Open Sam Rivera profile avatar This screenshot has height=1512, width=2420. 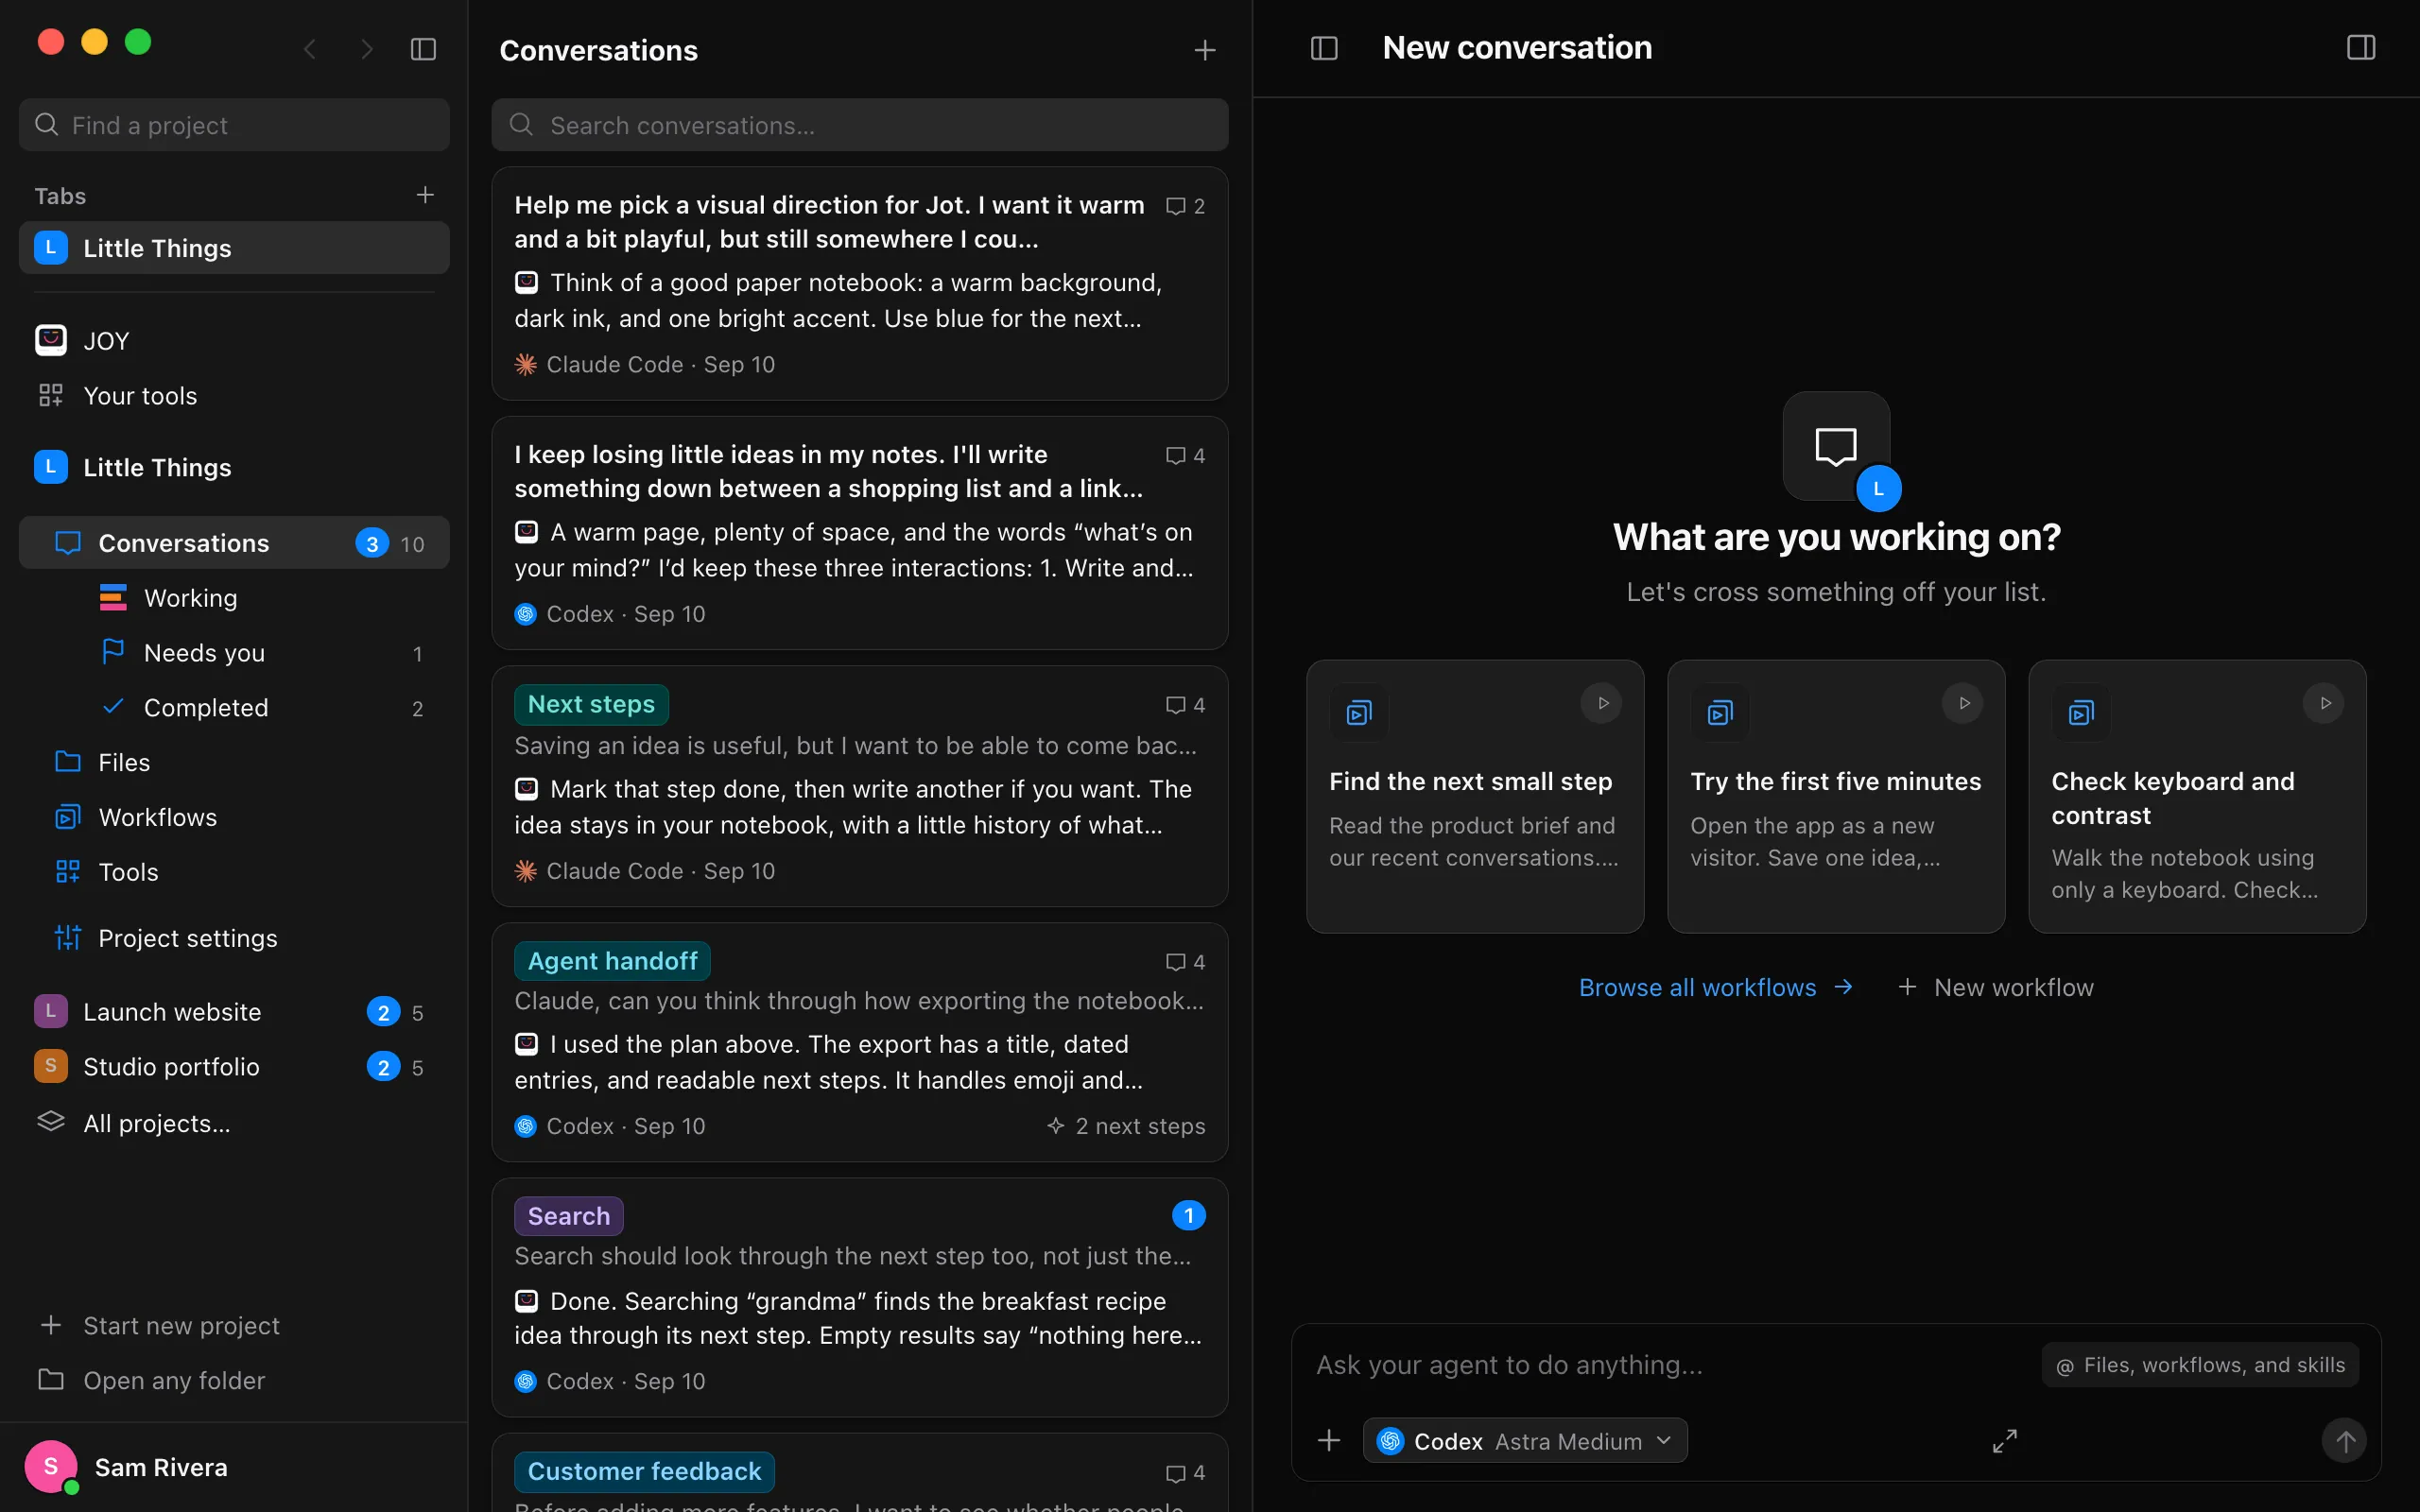point(51,1467)
